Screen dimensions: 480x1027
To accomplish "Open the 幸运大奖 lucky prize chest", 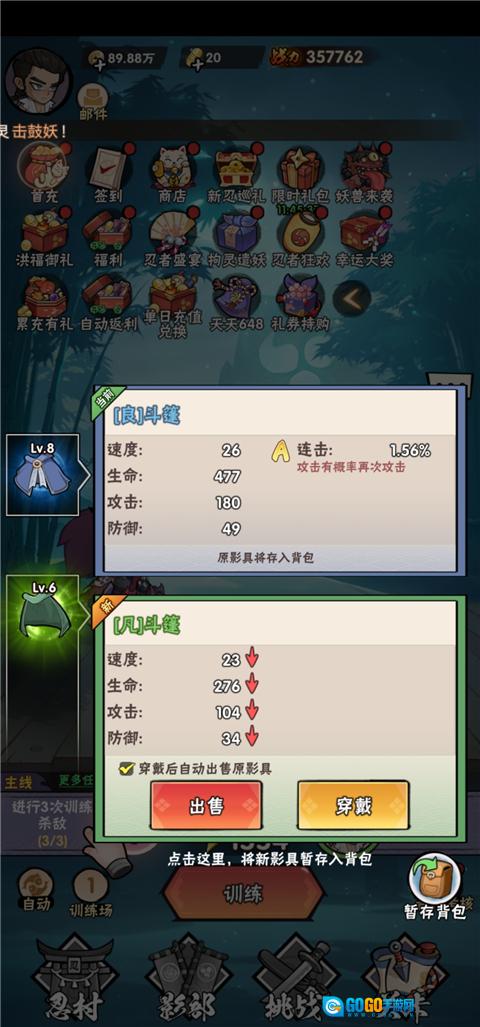I will [x=364, y=236].
